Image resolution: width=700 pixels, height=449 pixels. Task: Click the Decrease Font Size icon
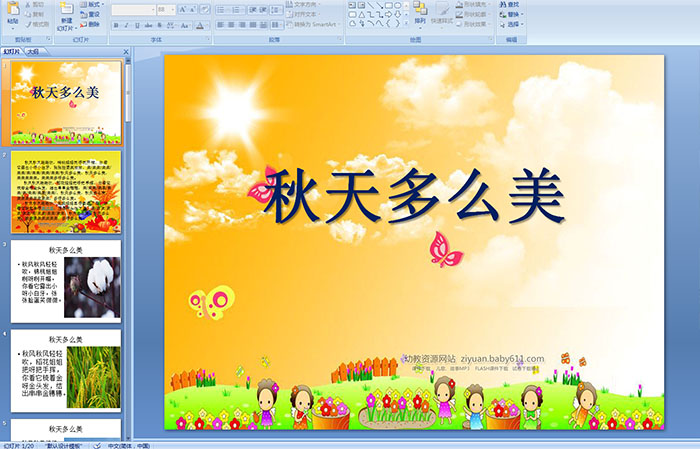[192, 10]
